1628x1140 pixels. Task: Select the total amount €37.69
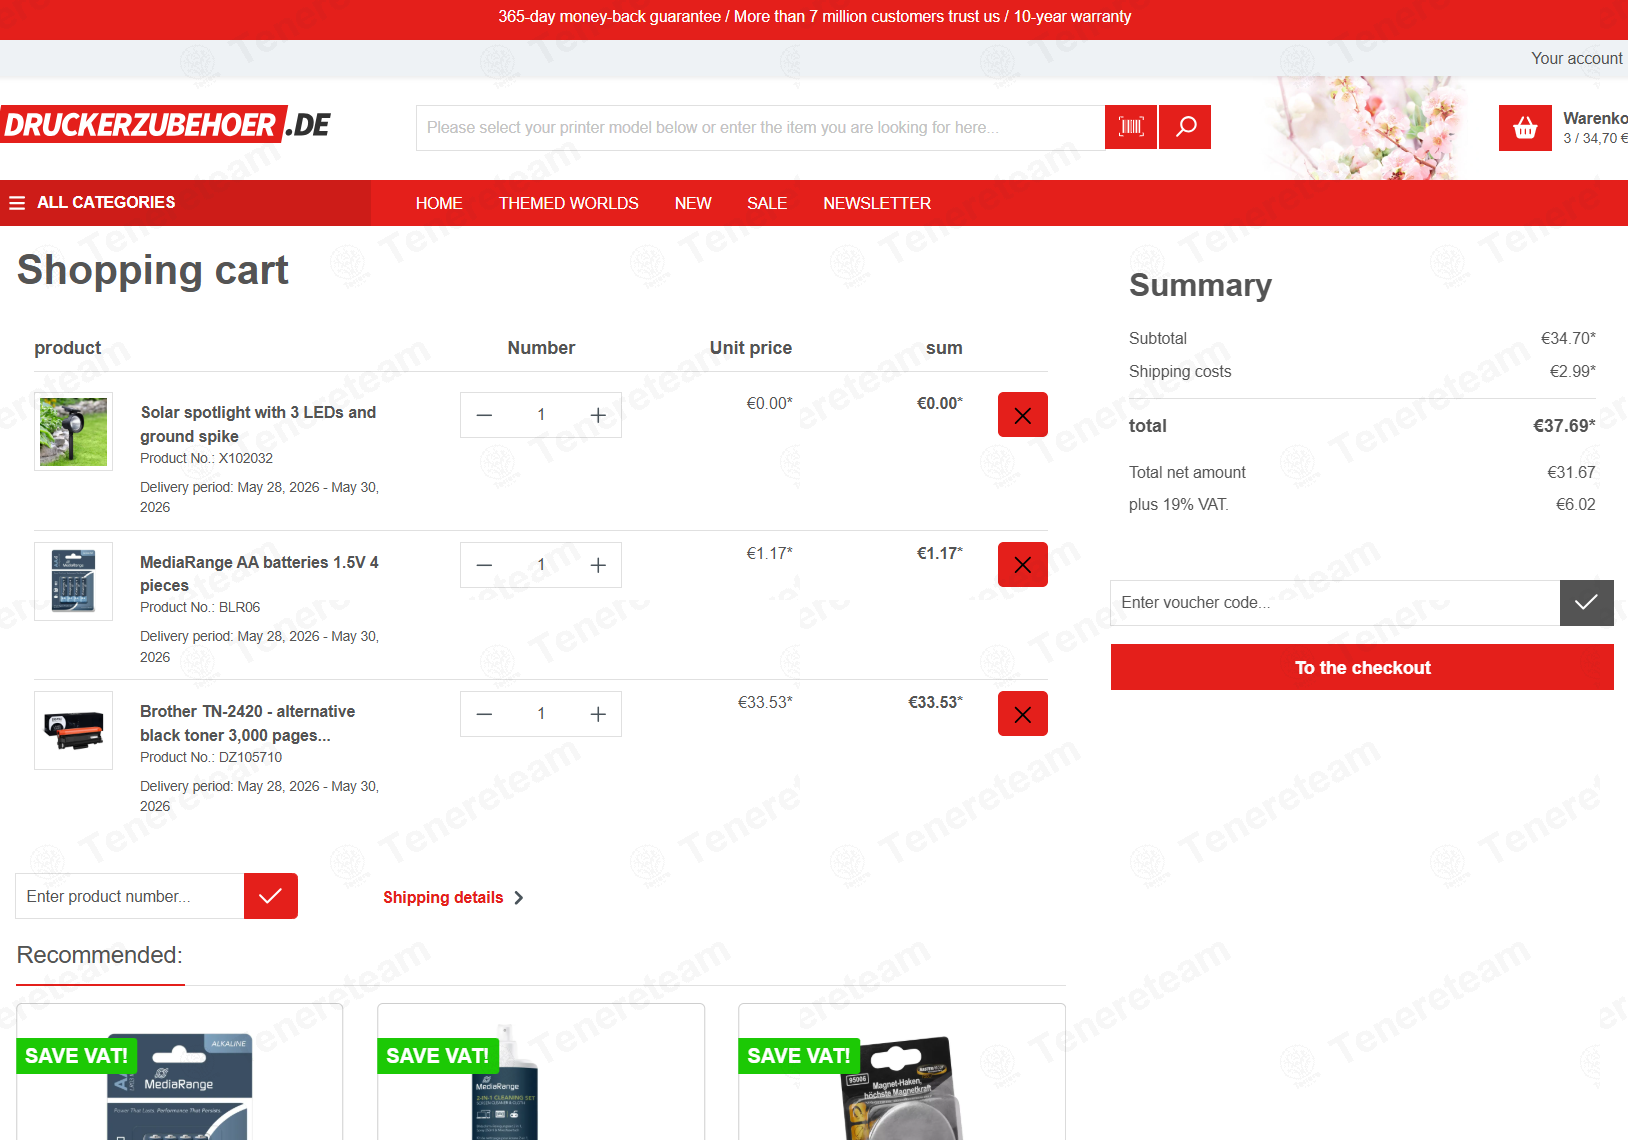(1564, 426)
